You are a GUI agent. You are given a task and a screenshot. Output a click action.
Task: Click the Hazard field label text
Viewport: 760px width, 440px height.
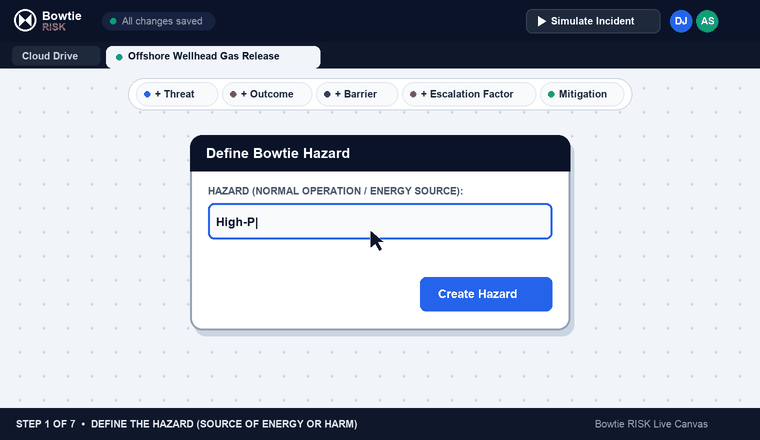pyautogui.click(x=335, y=191)
